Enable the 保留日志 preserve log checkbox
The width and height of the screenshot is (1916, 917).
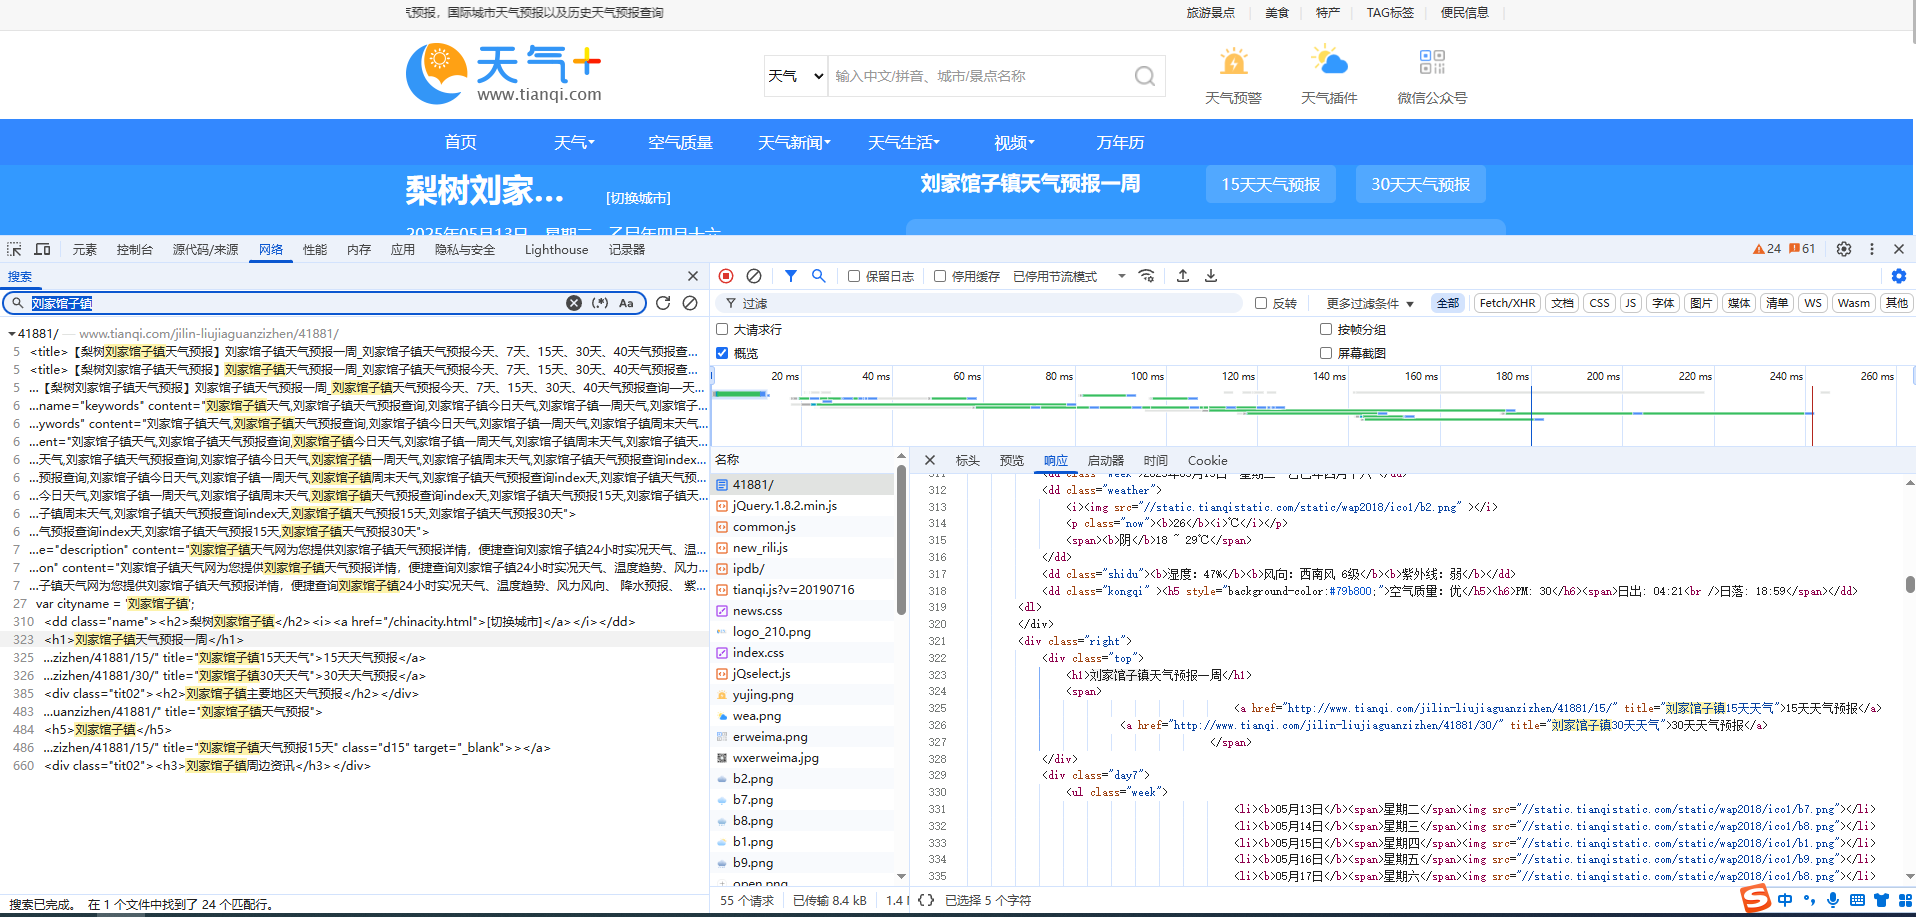coord(854,276)
